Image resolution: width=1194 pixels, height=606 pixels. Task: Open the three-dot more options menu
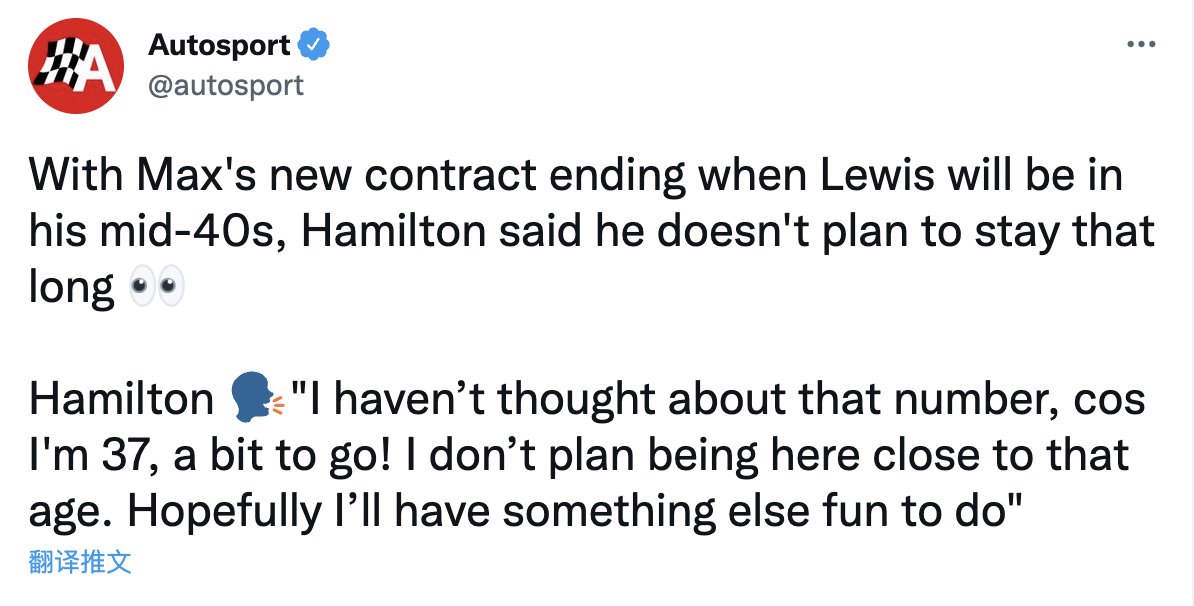1141,45
